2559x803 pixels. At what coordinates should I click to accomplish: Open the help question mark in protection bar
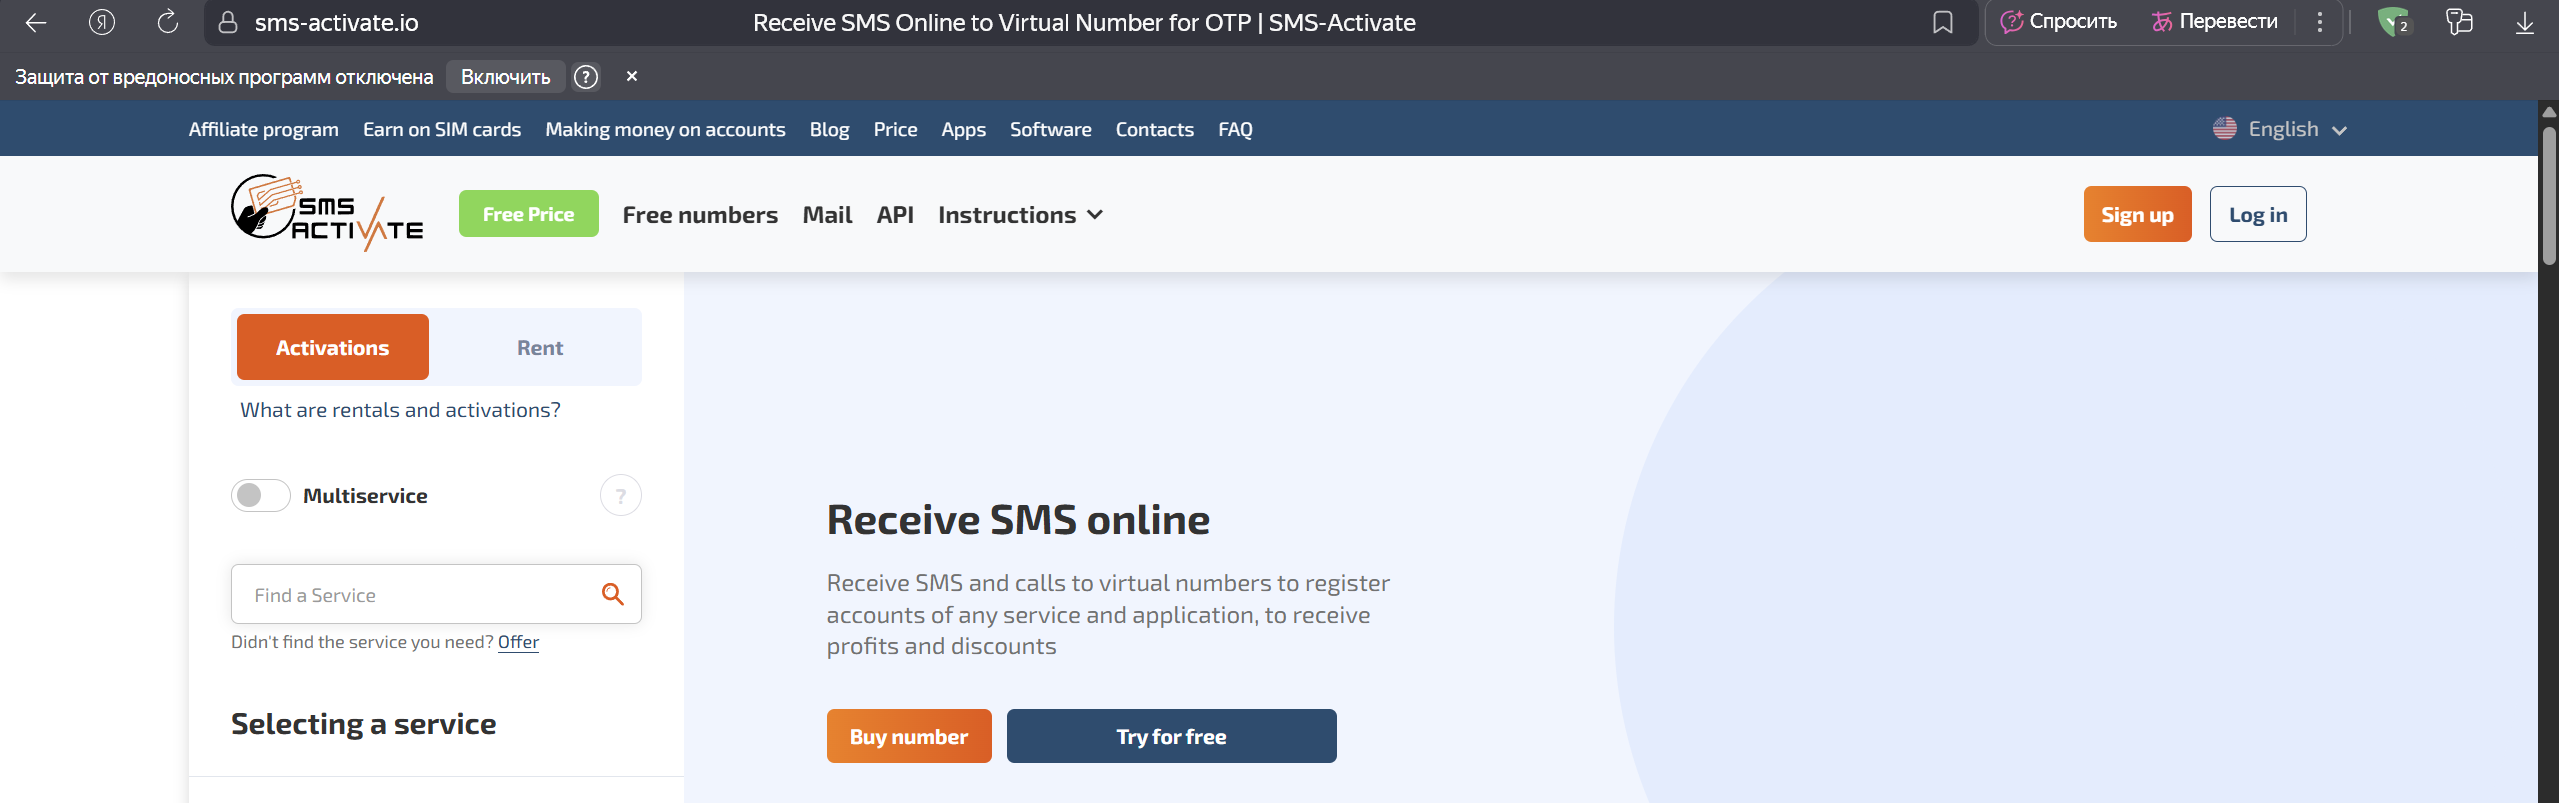click(586, 77)
